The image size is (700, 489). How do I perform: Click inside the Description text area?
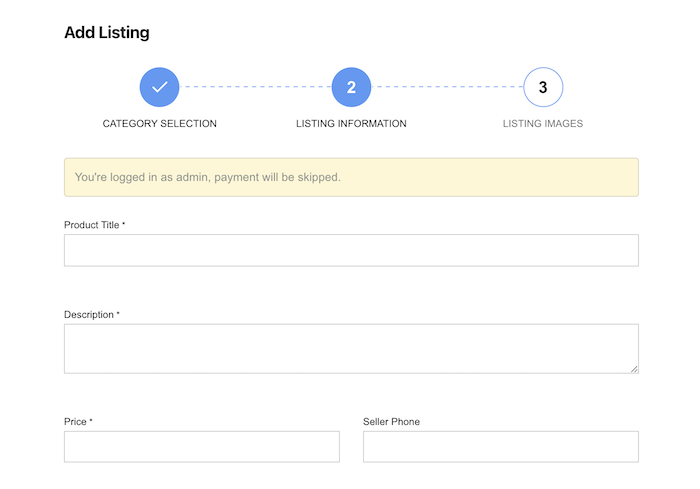tap(351, 349)
